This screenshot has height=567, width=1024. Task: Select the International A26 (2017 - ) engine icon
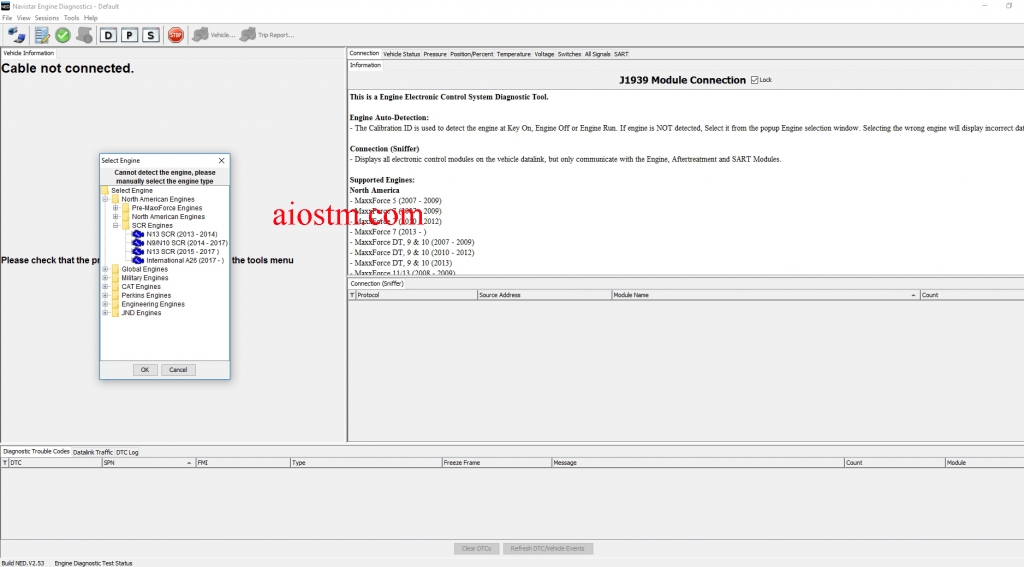138,260
